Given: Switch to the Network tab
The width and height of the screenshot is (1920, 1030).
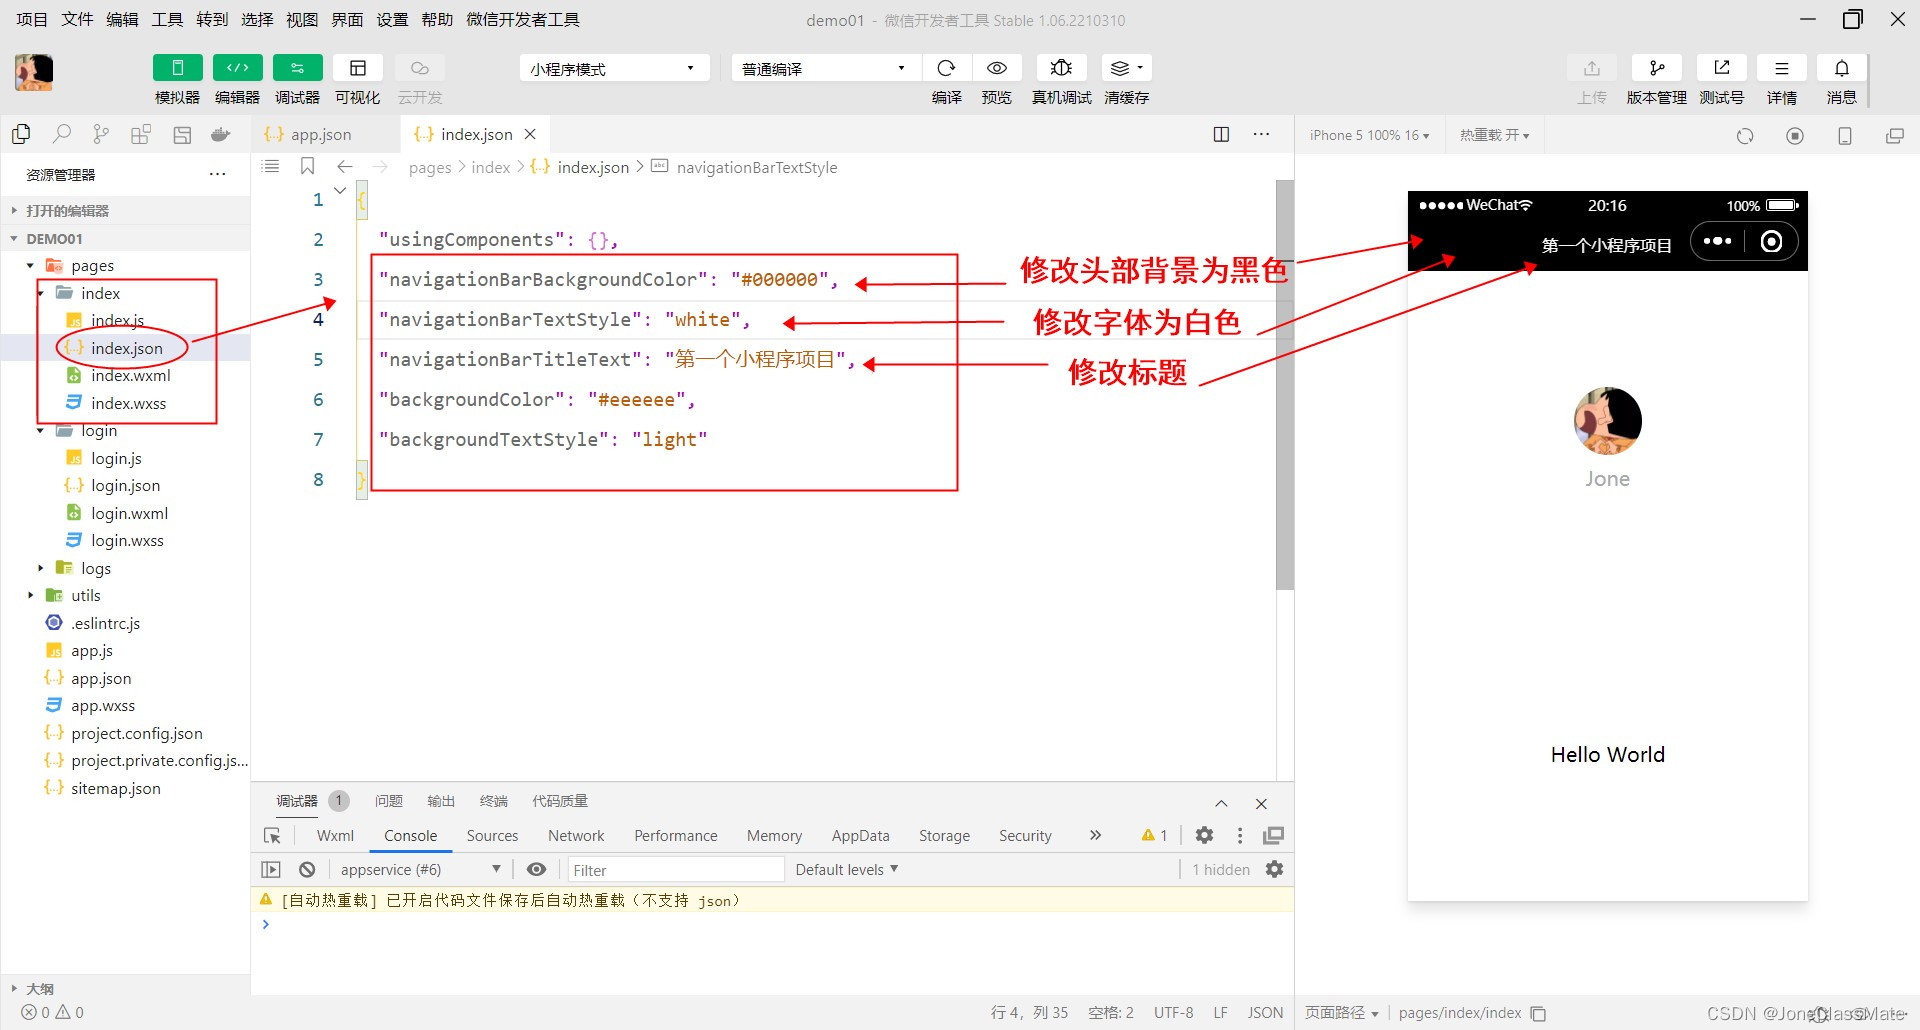Looking at the screenshot, I should pyautogui.click(x=576, y=836).
